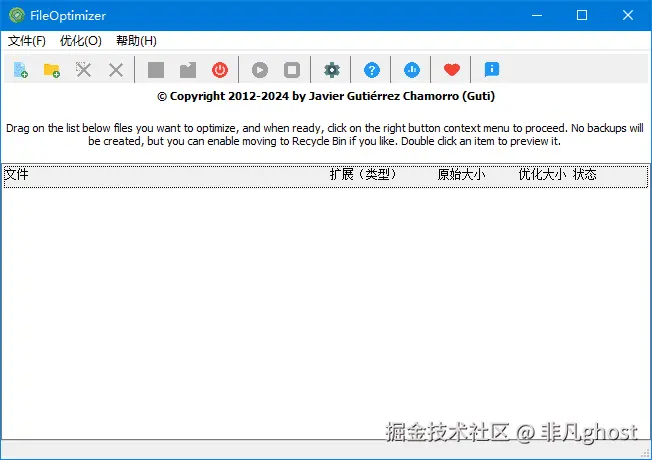Open help with blue question mark icon
This screenshot has width=652, height=460.
point(372,70)
